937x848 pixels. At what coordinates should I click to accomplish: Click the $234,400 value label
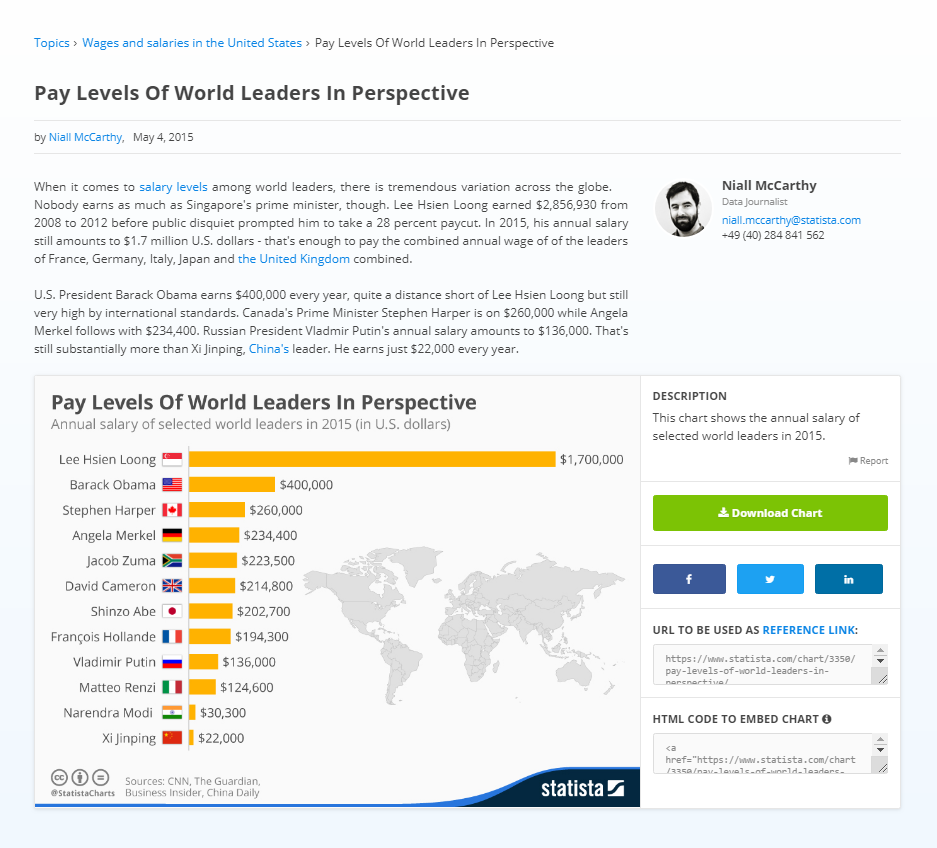point(270,535)
